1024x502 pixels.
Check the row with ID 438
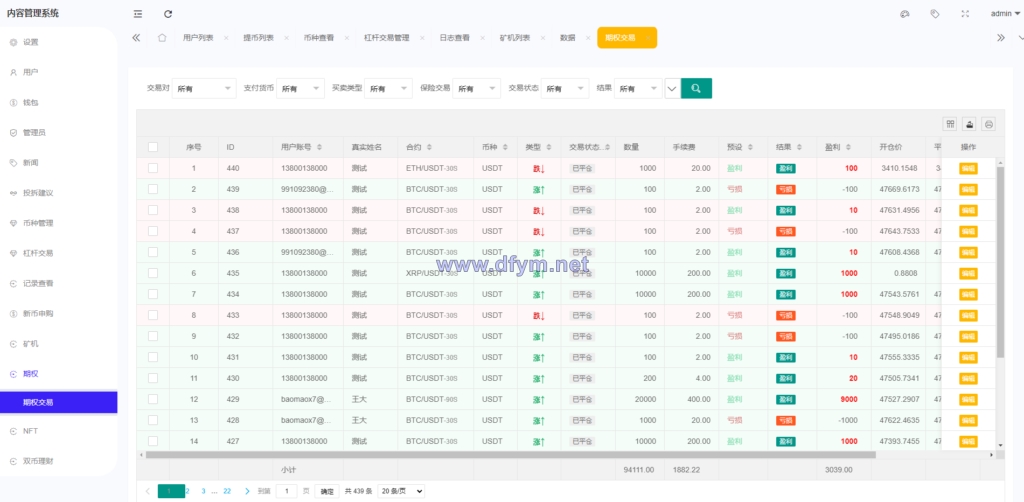153,210
